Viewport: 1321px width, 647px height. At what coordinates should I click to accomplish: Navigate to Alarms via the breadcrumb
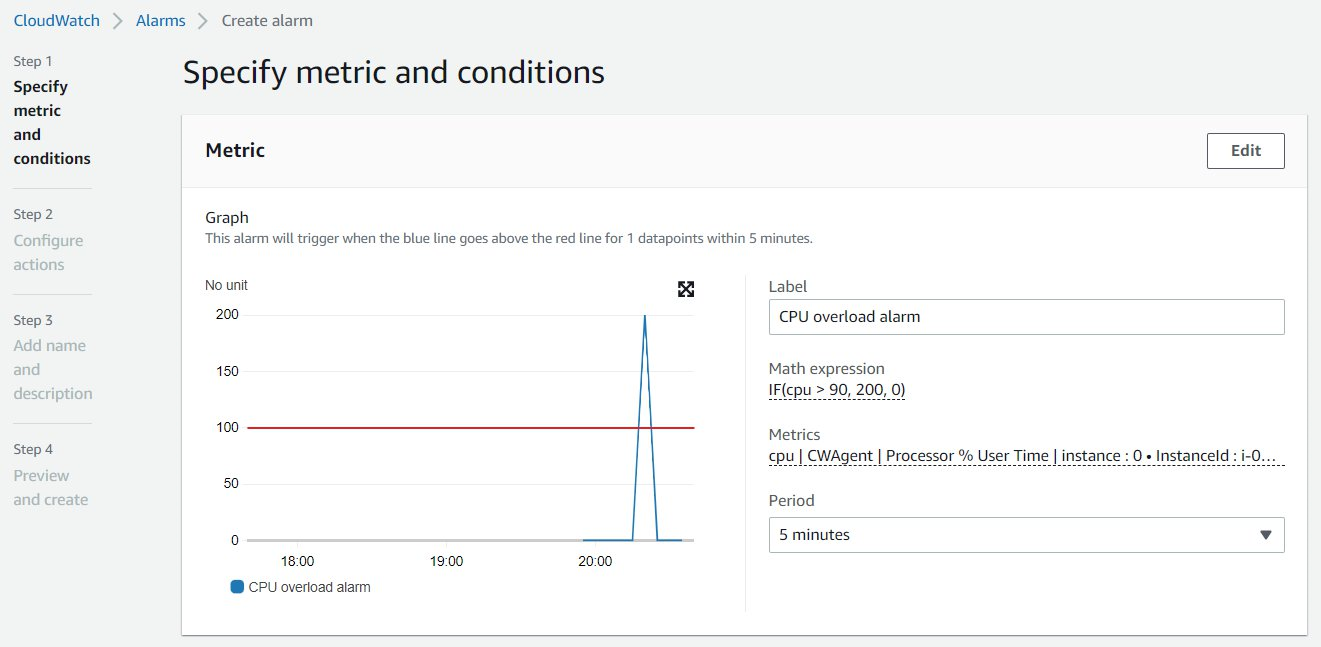tap(160, 20)
